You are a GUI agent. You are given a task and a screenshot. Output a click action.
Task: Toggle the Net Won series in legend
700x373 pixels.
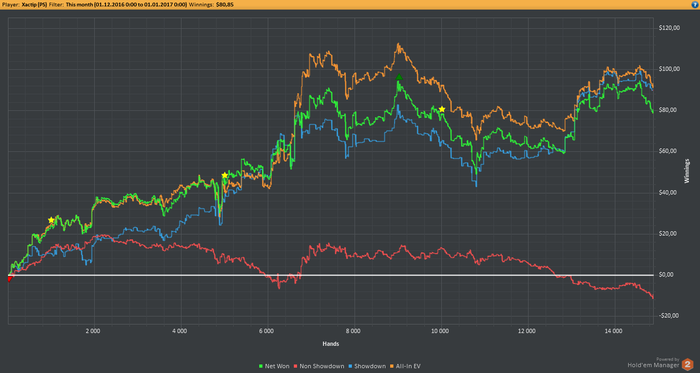coord(274,366)
